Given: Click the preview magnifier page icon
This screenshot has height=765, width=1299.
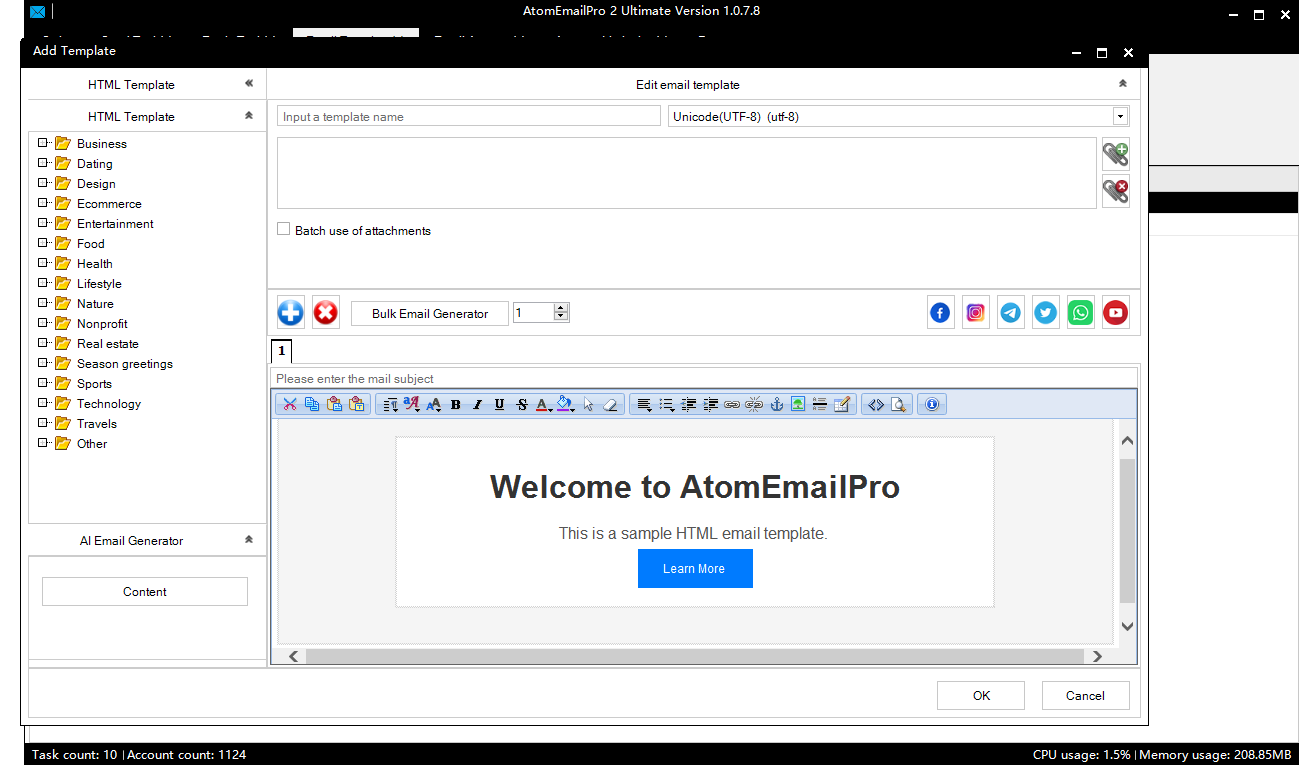Looking at the screenshot, I should point(898,404).
